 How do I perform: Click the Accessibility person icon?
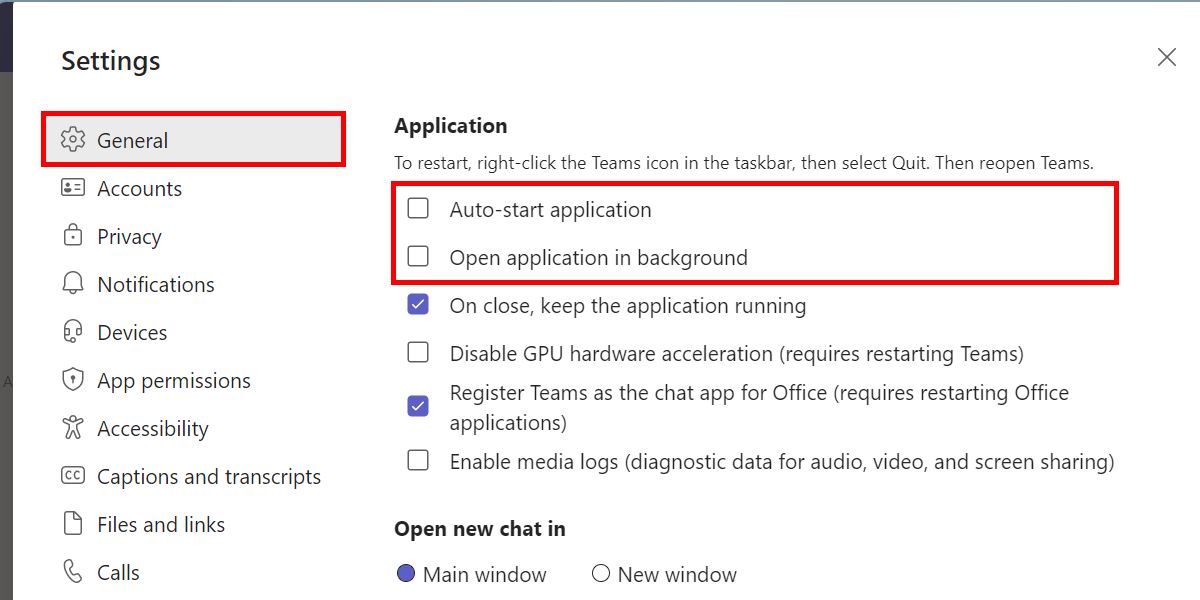[72, 428]
